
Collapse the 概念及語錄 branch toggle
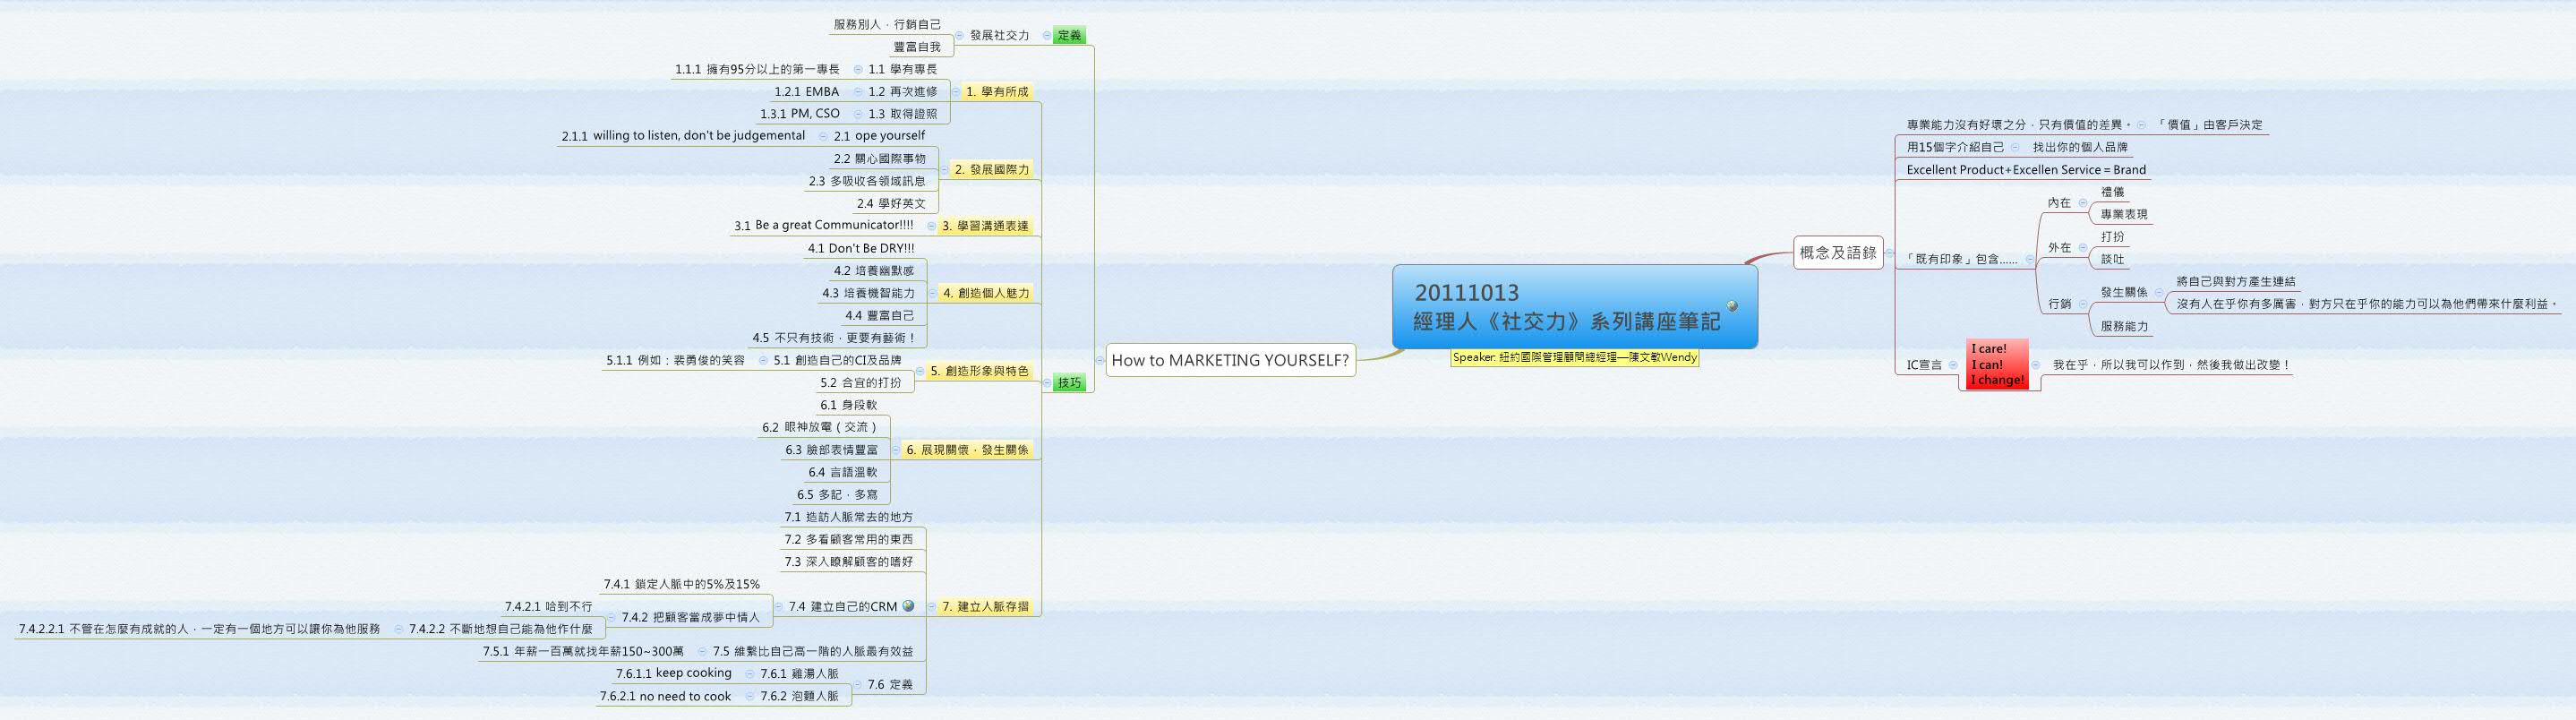click(1889, 253)
